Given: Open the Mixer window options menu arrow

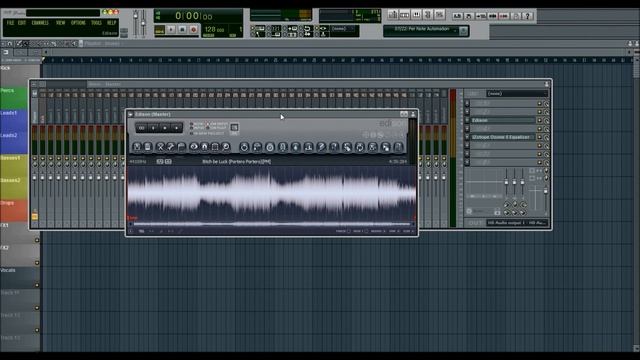Looking at the screenshot, I should pyautogui.click(x=34, y=84).
